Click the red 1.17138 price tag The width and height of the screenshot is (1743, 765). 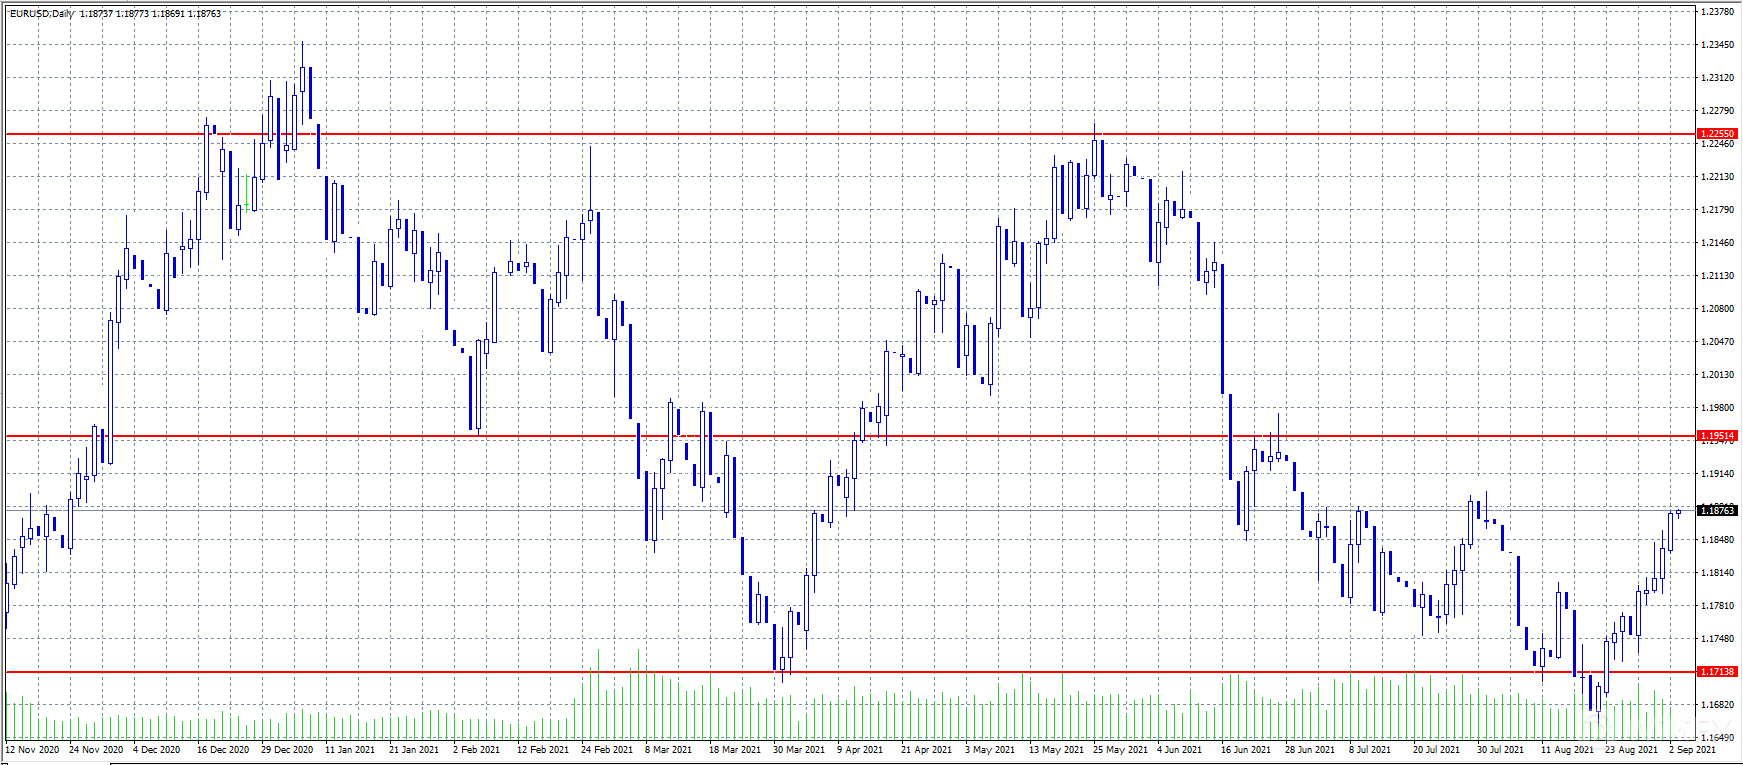pyautogui.click(x=1717, y=672)
